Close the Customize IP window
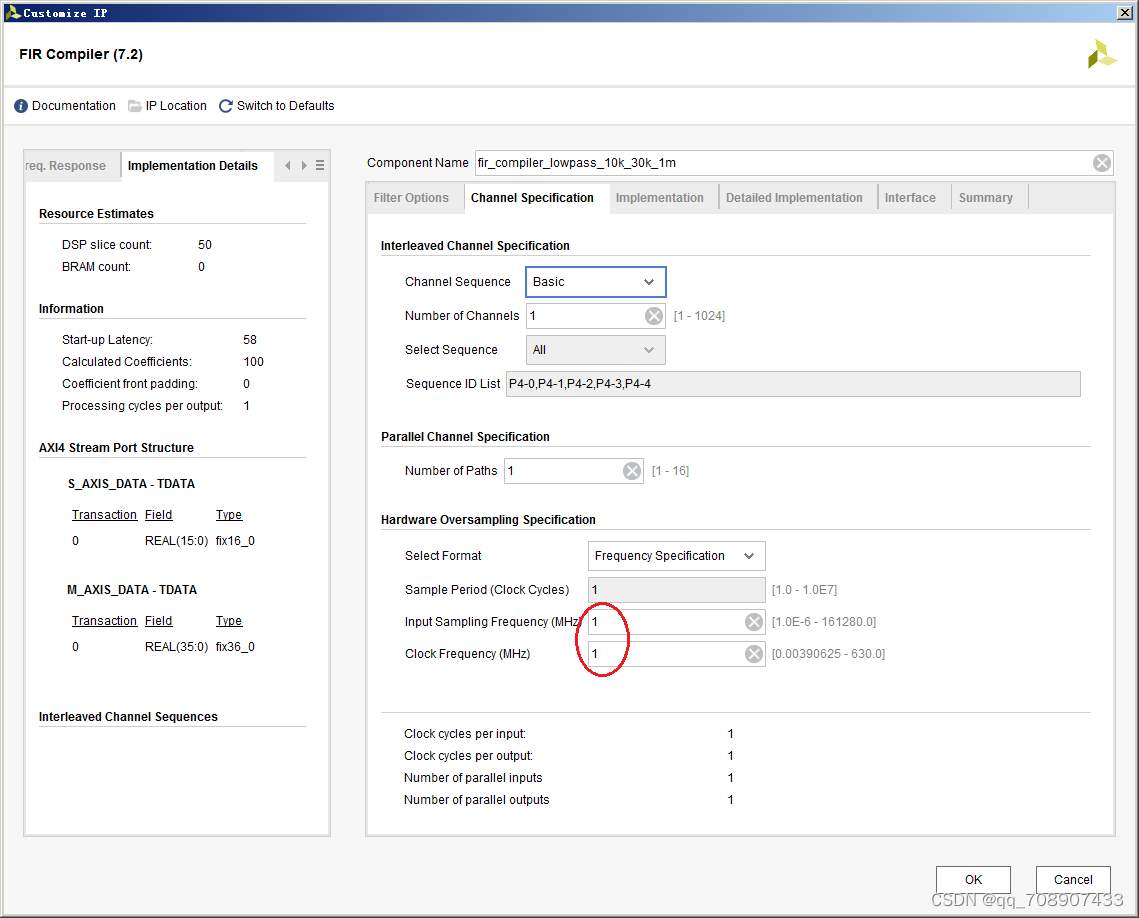 click(1123, 12)
